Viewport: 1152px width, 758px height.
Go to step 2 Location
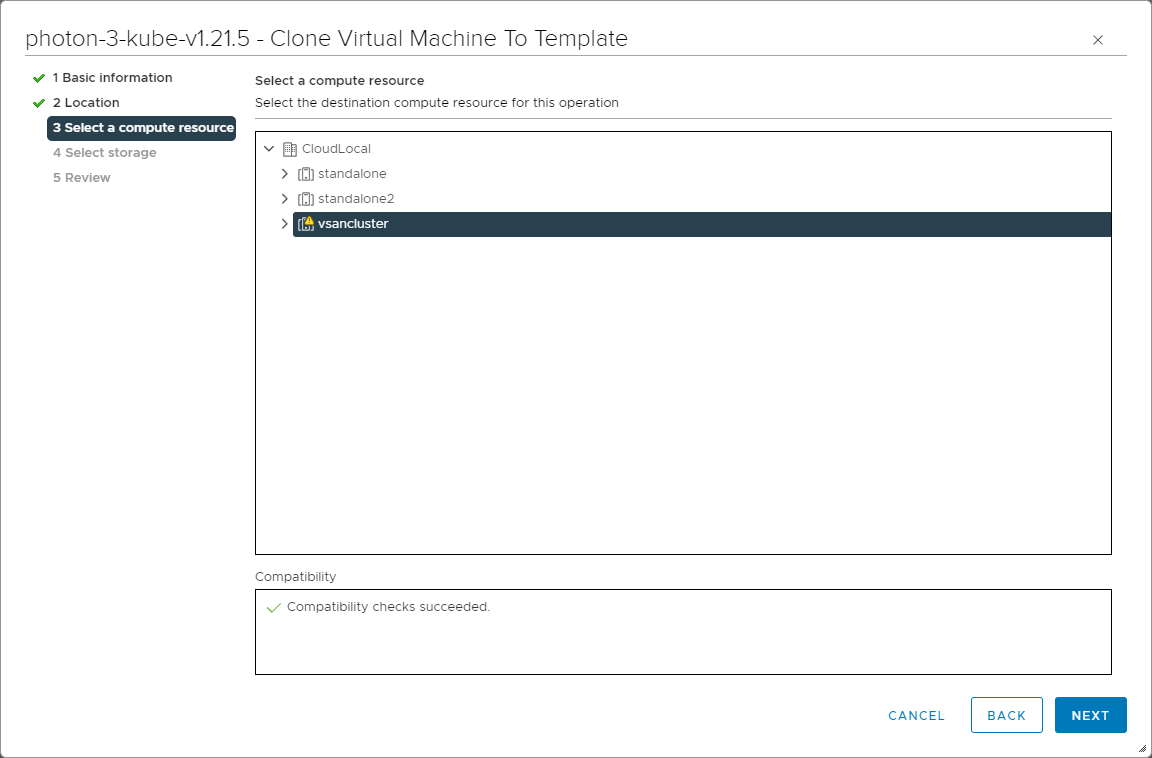pos(86,103)
